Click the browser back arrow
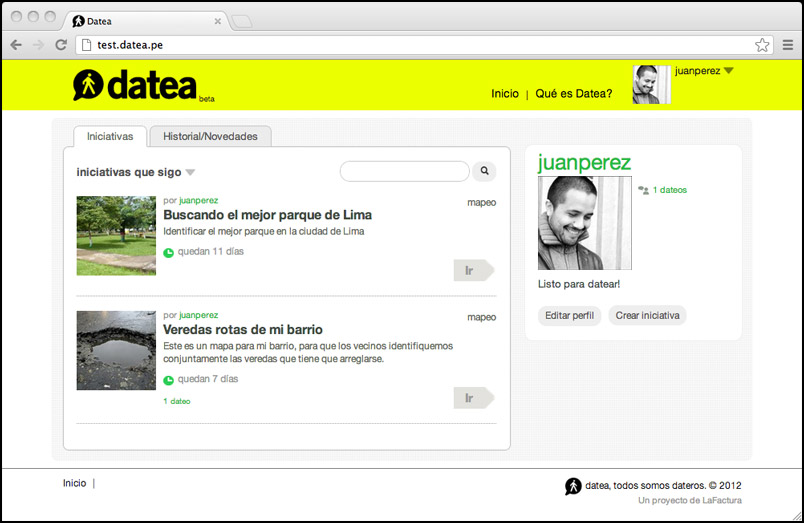The width and height of the screenshot is (804, 523). (x=16, y=45)
